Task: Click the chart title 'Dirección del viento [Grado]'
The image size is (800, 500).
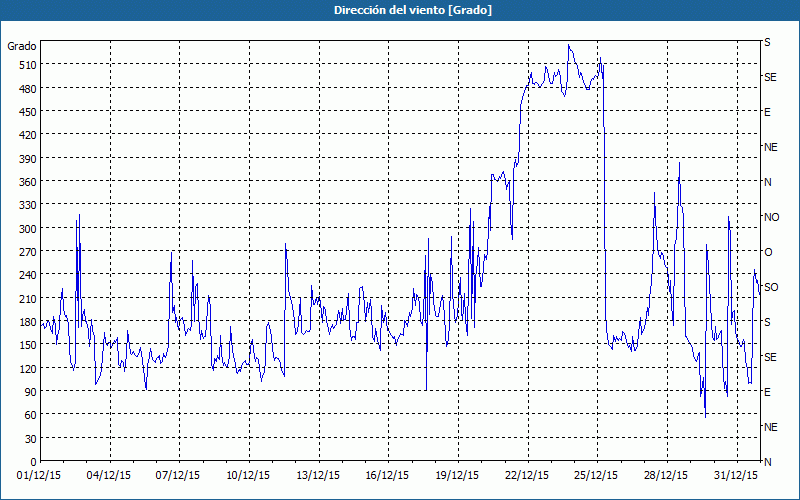Action: tap(413, 10)
